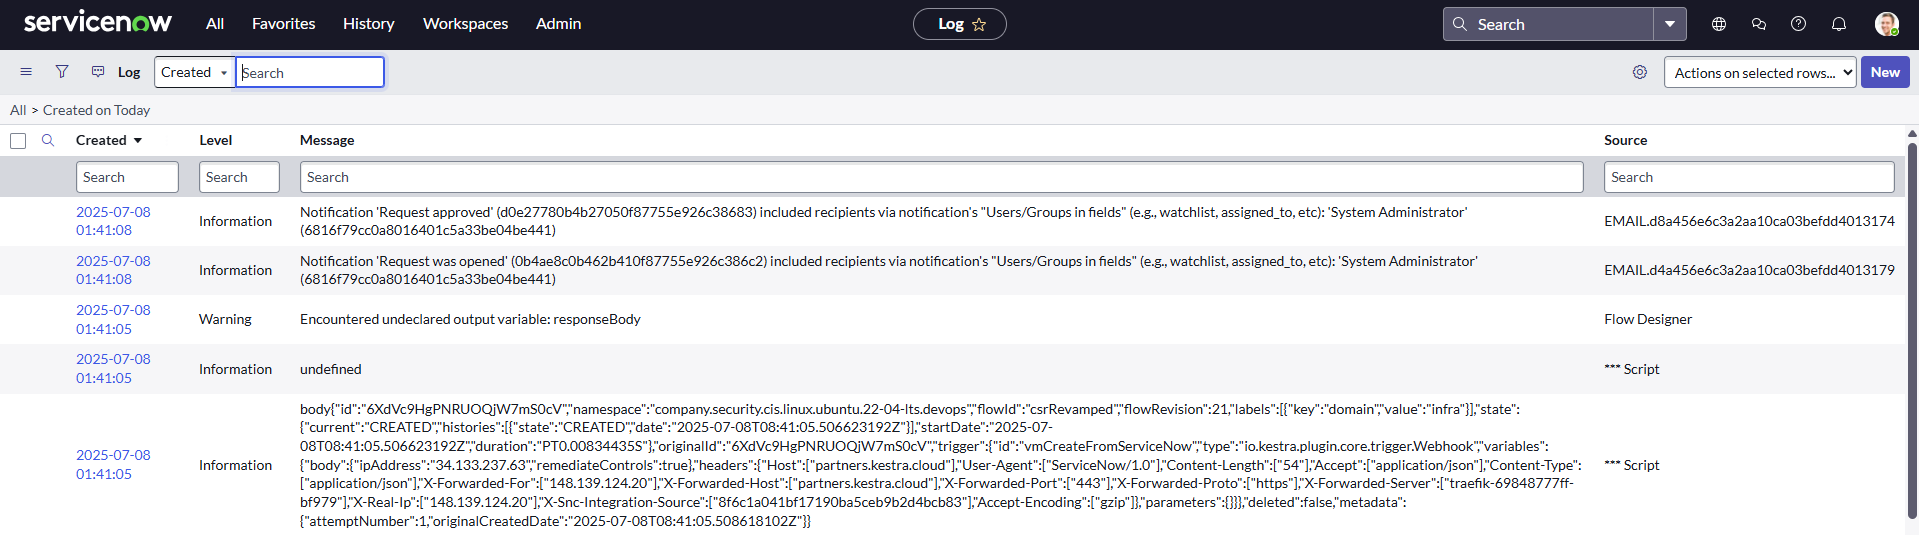
Task: Open the list hamburger menu icon
Action: [26, 72]
